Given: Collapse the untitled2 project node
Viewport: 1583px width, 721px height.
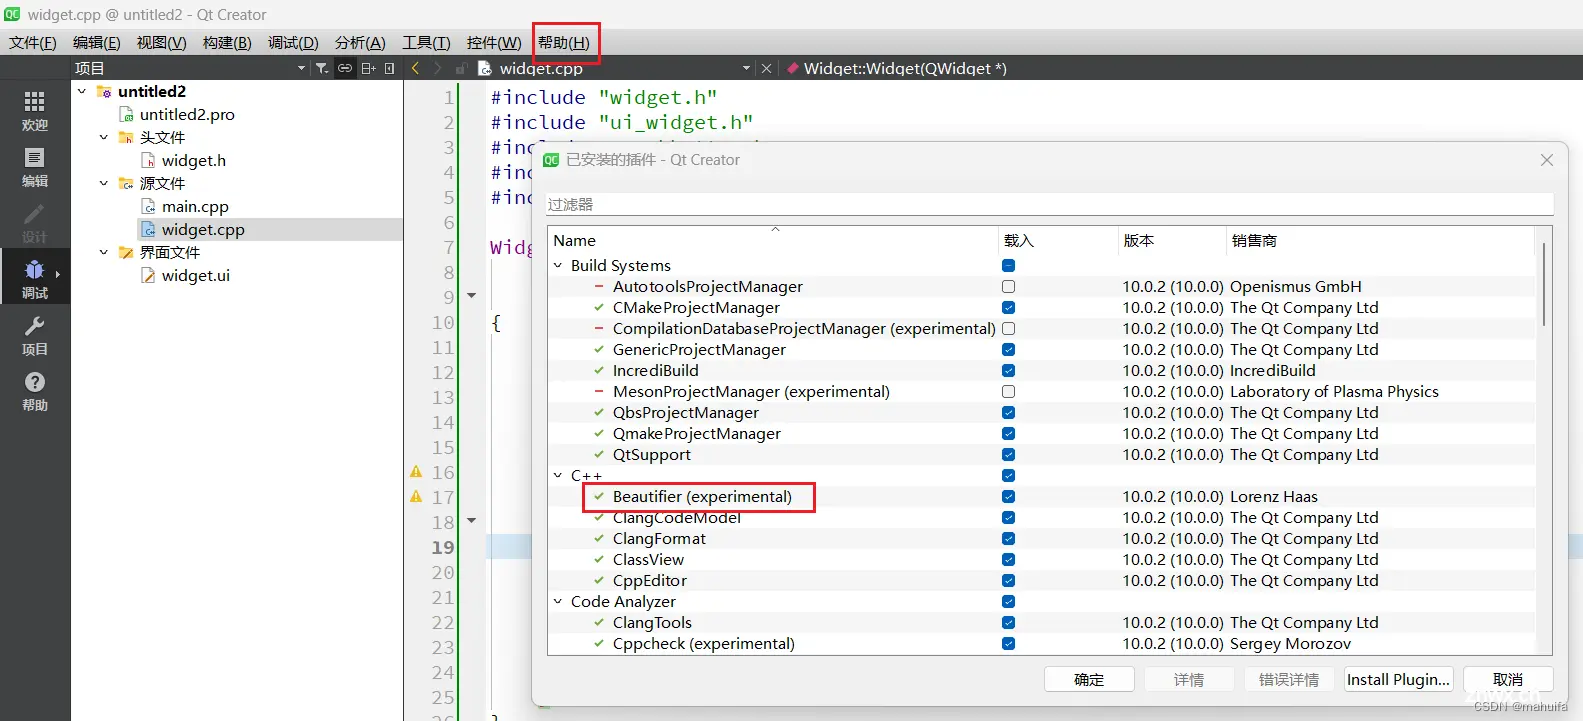Looking at the screenshot, I should 82,91.
